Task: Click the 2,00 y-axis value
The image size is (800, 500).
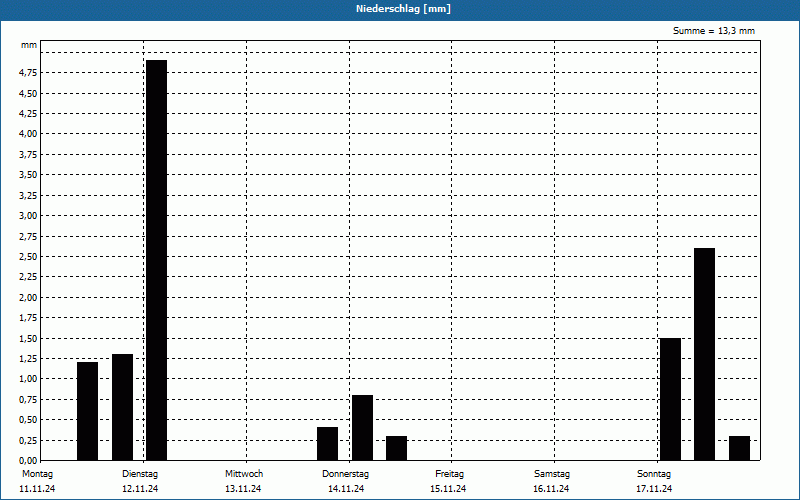Action: coord(28,297)
